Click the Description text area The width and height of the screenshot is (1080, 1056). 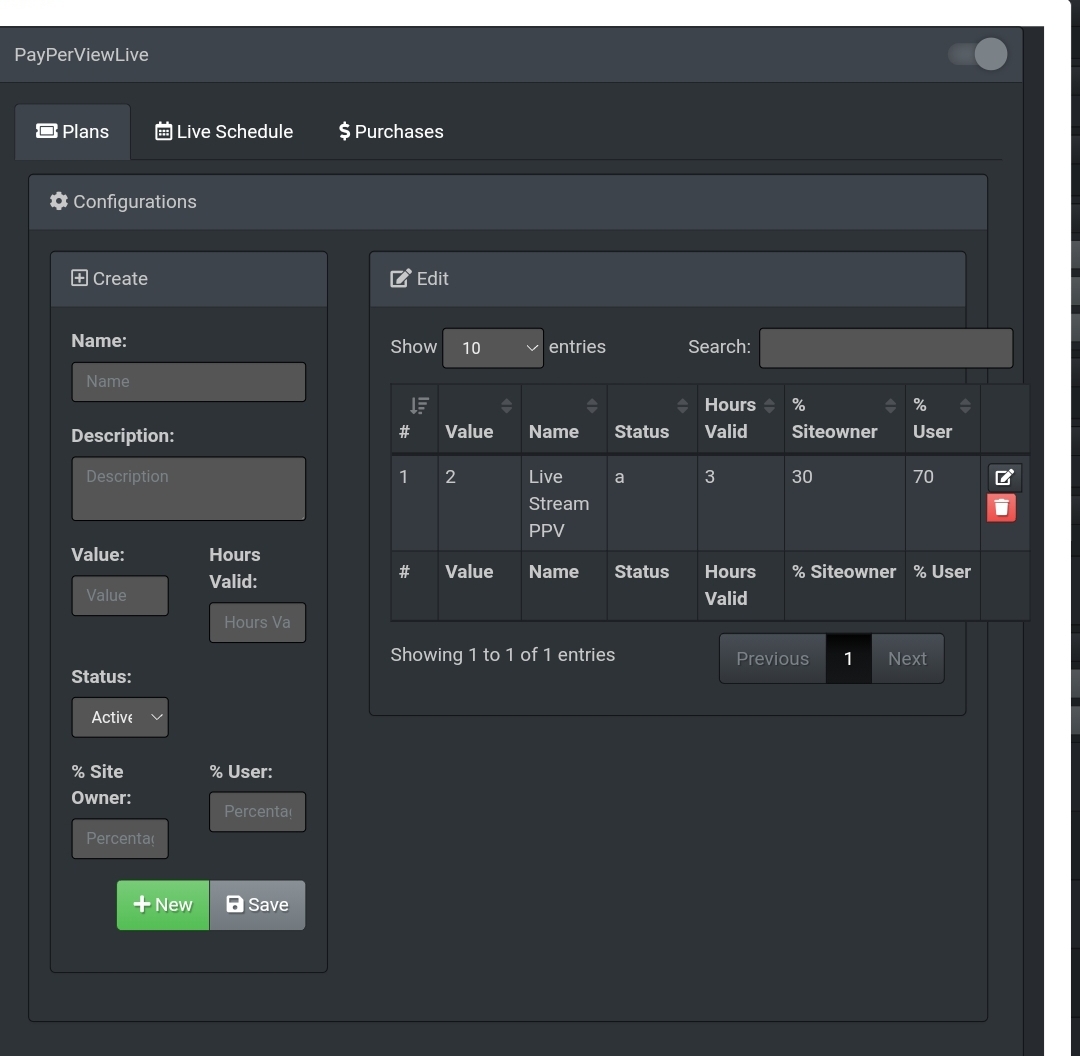(x=189, y=488)
